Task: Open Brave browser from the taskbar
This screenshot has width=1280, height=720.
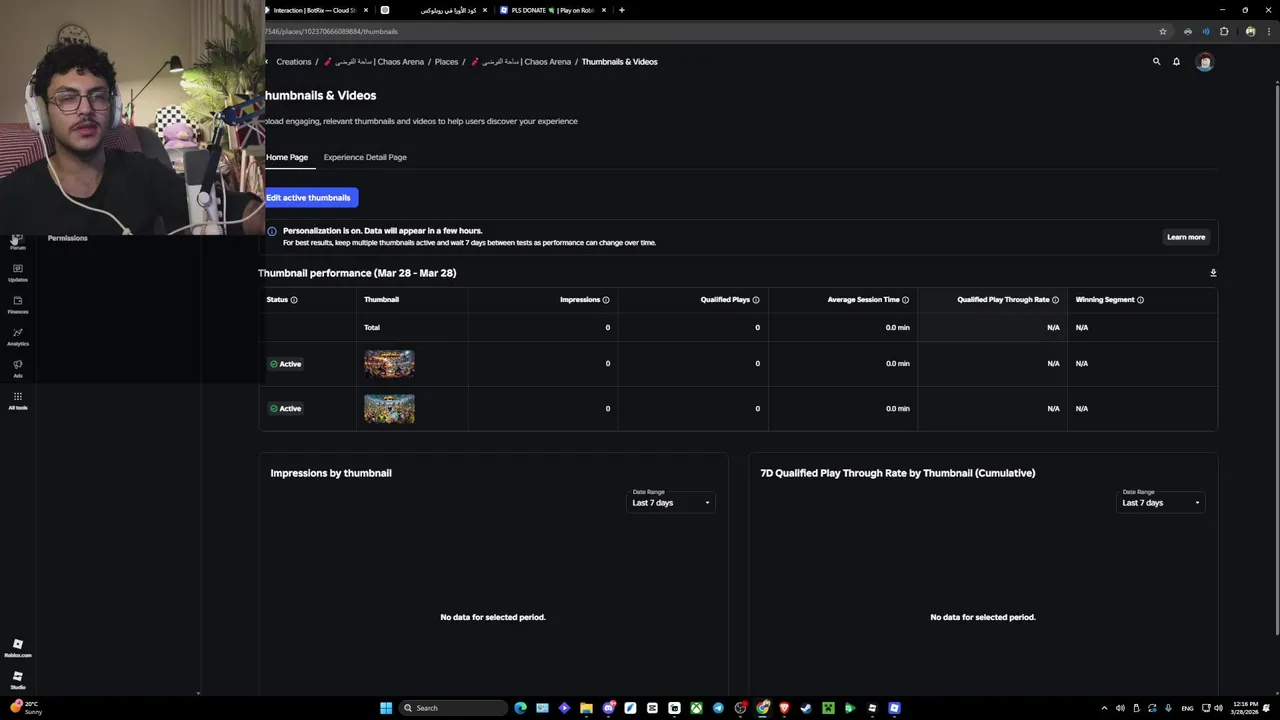Action: click(x=784, y=708)
